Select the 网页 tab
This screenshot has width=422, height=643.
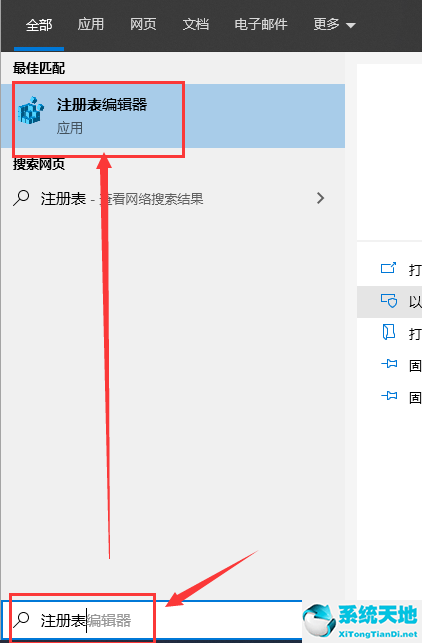(143, 24)
